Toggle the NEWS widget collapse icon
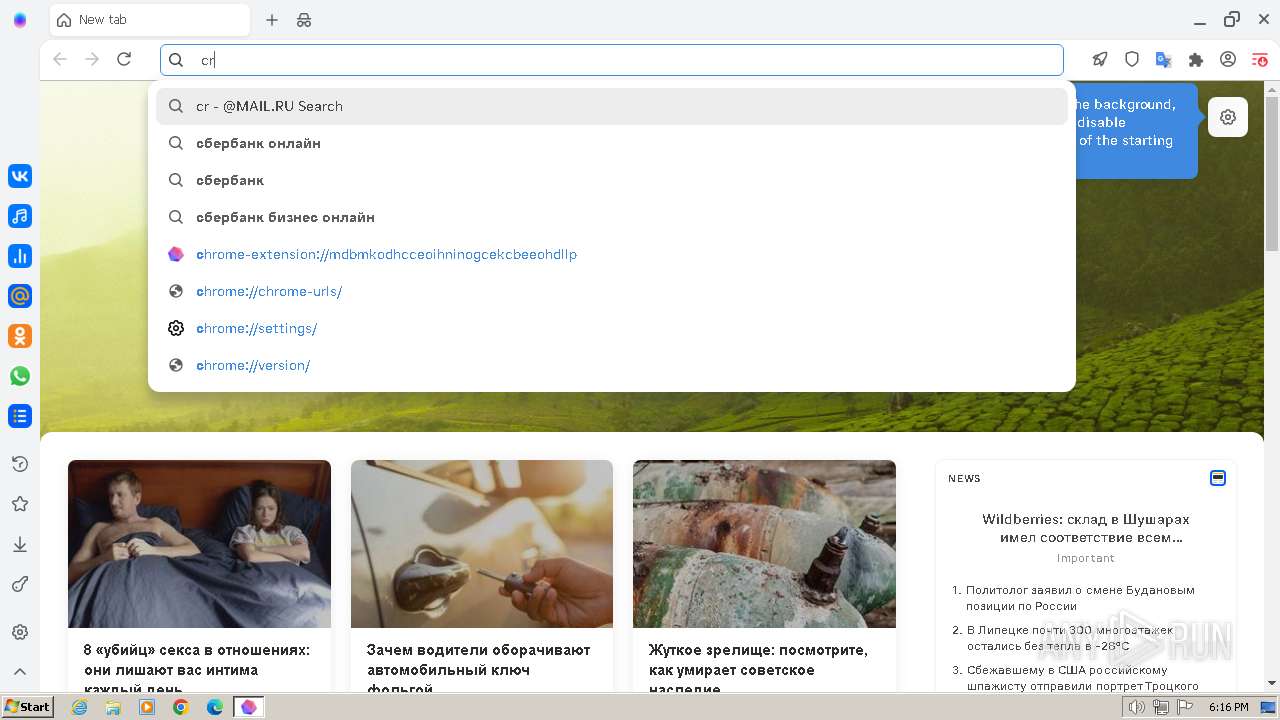The height and width of the screenshot is (720, 1280). 1218,478
